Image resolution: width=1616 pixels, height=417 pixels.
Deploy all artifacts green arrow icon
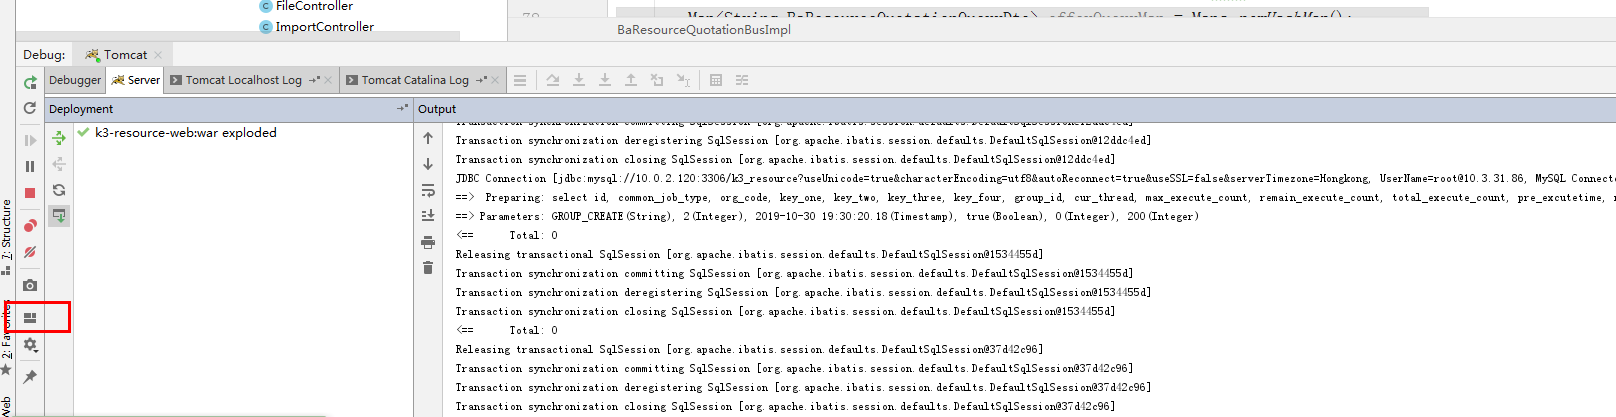click(59, 138)
